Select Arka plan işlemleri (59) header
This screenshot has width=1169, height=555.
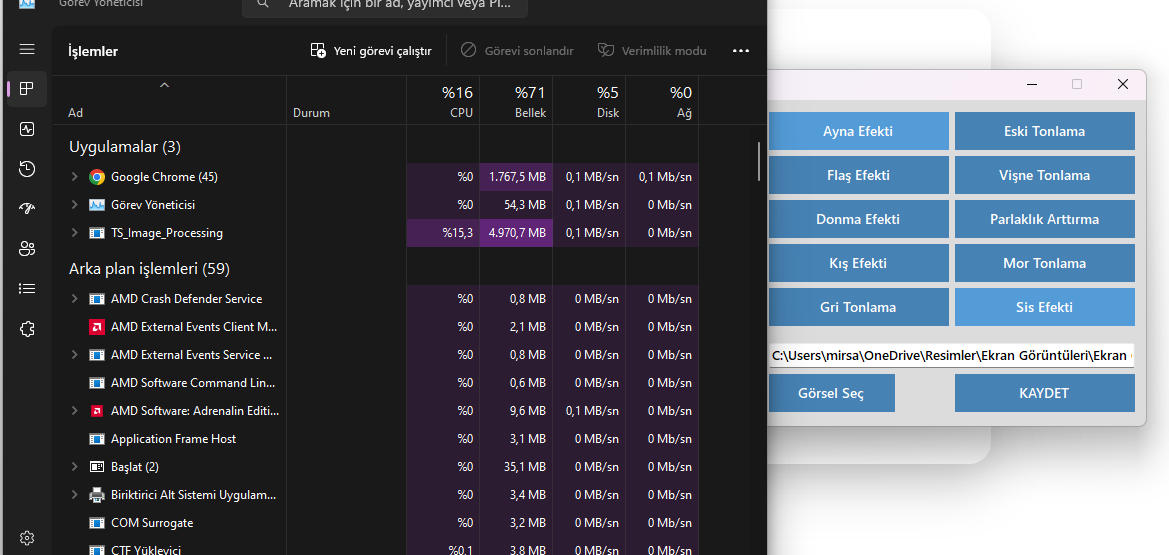[x=149, y=268]
